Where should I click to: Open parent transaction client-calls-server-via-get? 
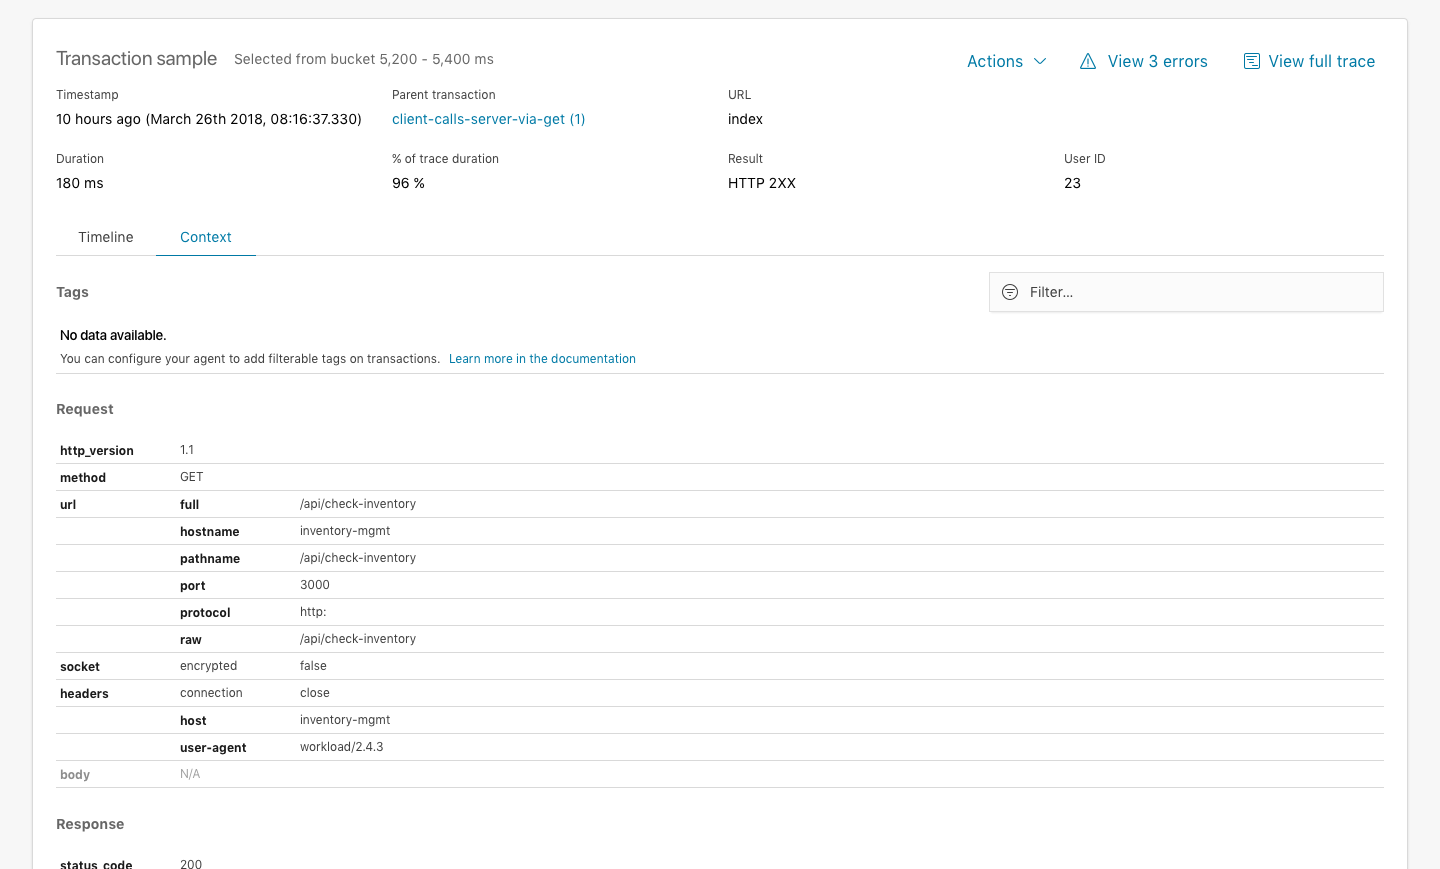(x=488, y=119)
